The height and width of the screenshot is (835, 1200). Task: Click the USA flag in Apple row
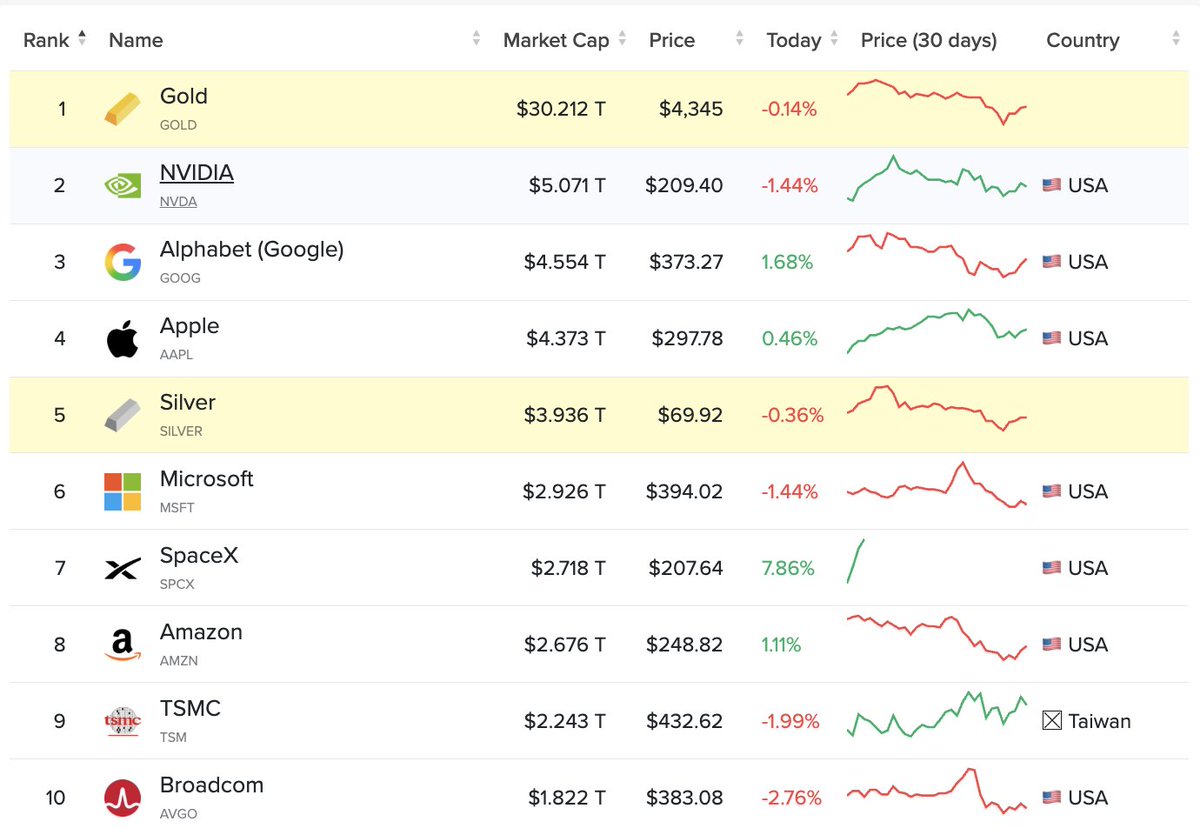pos(1051,338)
